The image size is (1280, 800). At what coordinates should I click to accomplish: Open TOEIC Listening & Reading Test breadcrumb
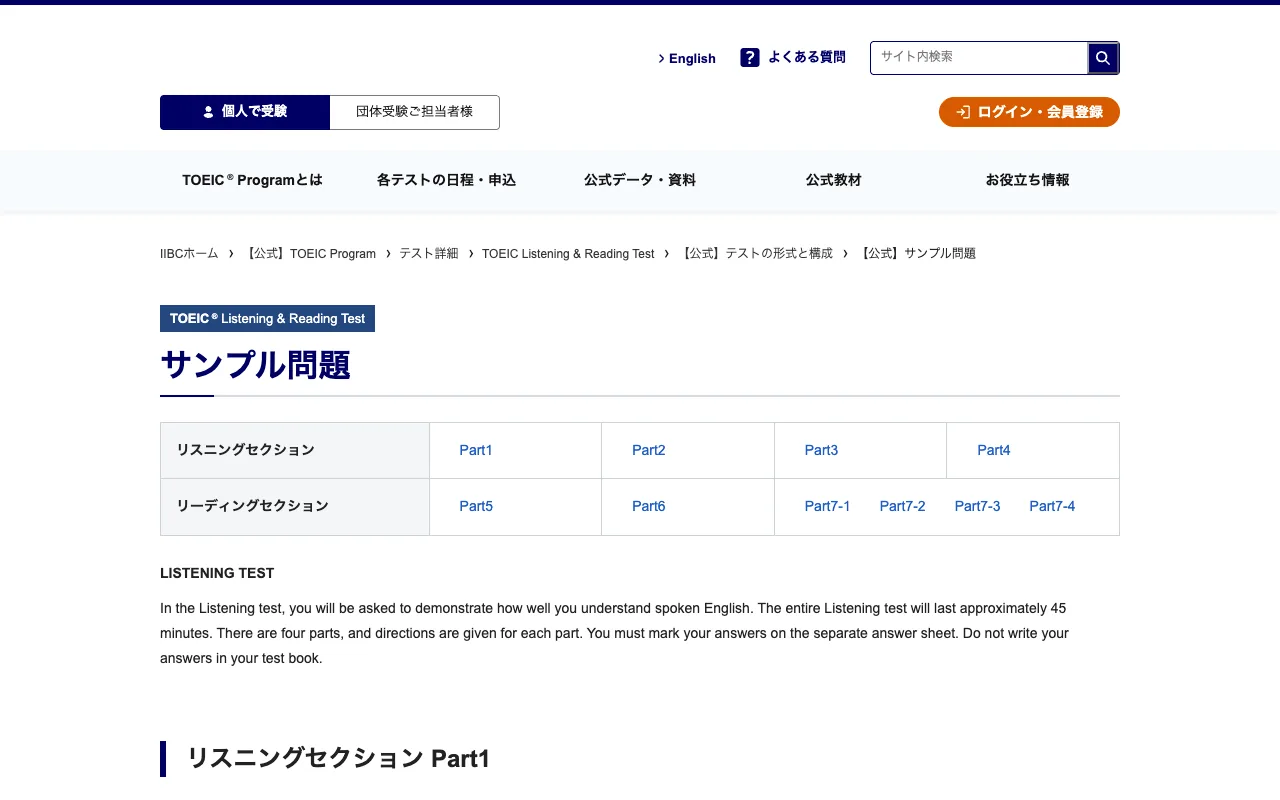[568, 254]
